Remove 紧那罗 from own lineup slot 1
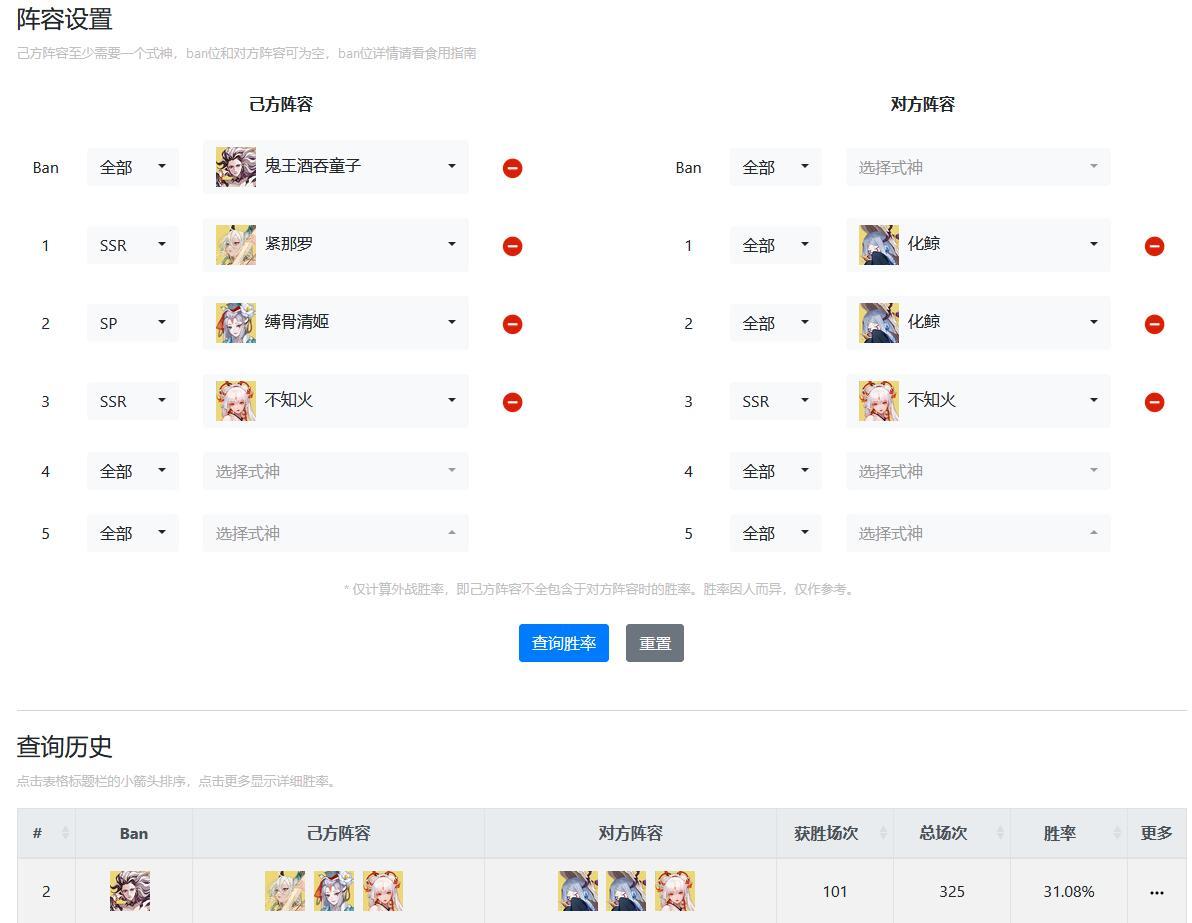1192x923 pixels. click(x=512, y=246)
